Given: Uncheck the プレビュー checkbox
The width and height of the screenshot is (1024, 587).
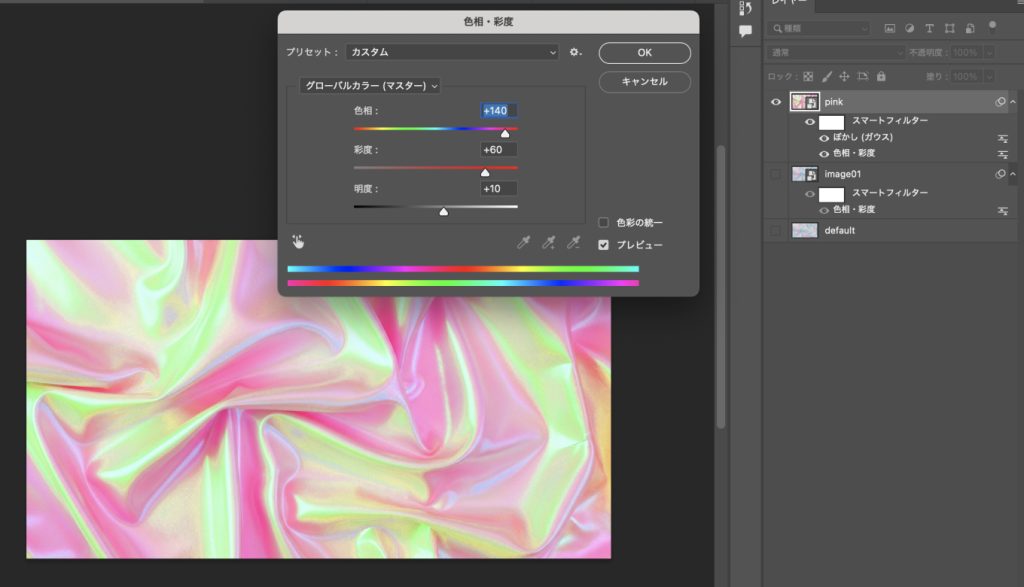Looking at the screenshot, I should pyautogui.click(x=603, y=244).
